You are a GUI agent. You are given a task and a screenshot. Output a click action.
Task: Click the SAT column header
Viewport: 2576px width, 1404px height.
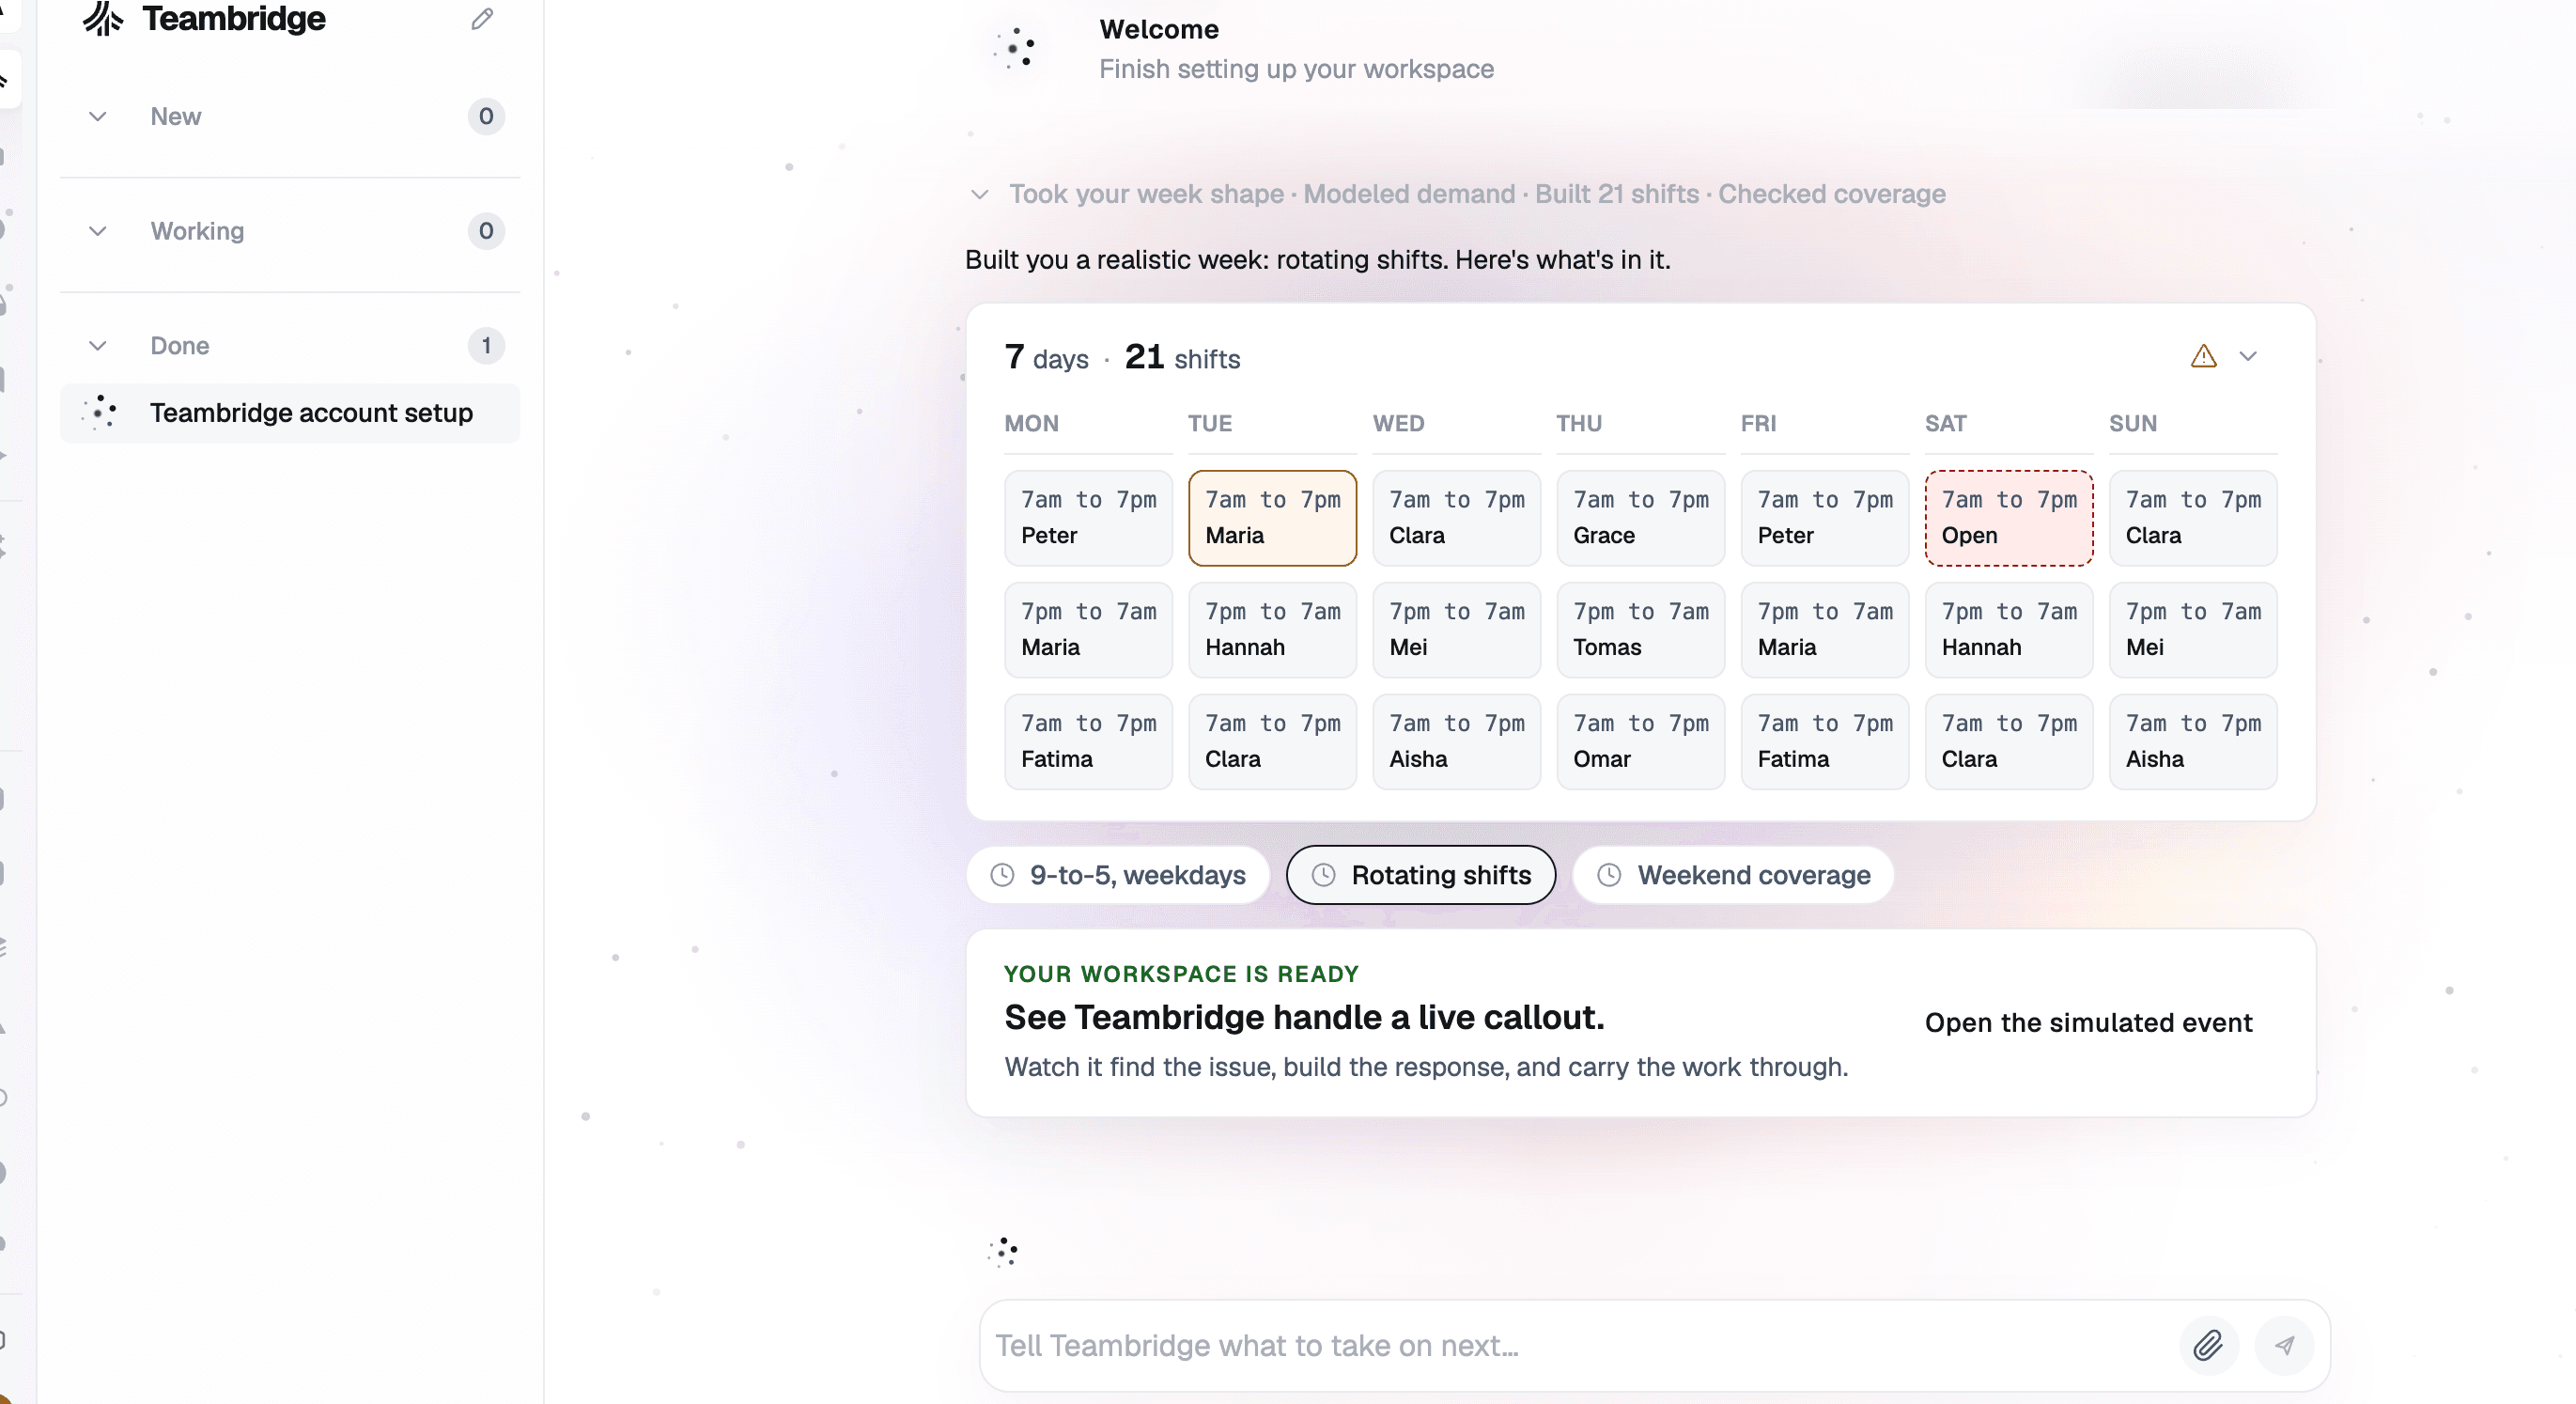[x=1945, y=424]
